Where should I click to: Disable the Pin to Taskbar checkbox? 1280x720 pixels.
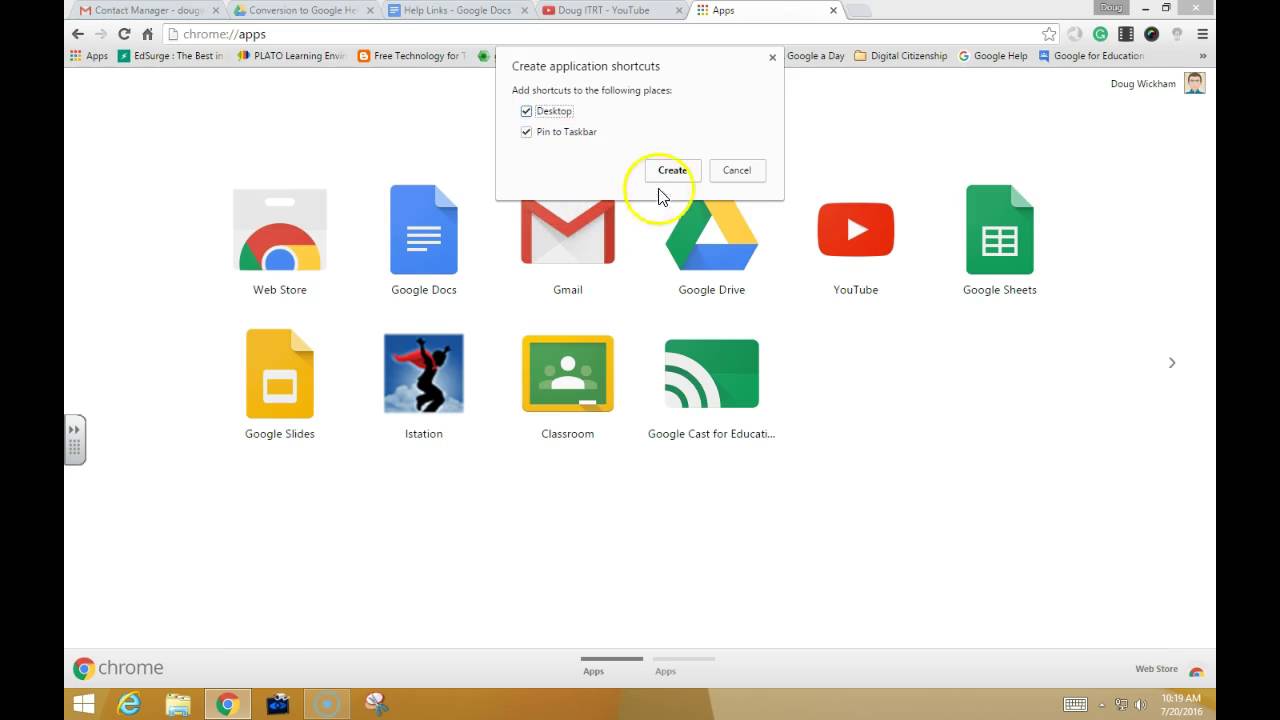[x=526, y=131]
